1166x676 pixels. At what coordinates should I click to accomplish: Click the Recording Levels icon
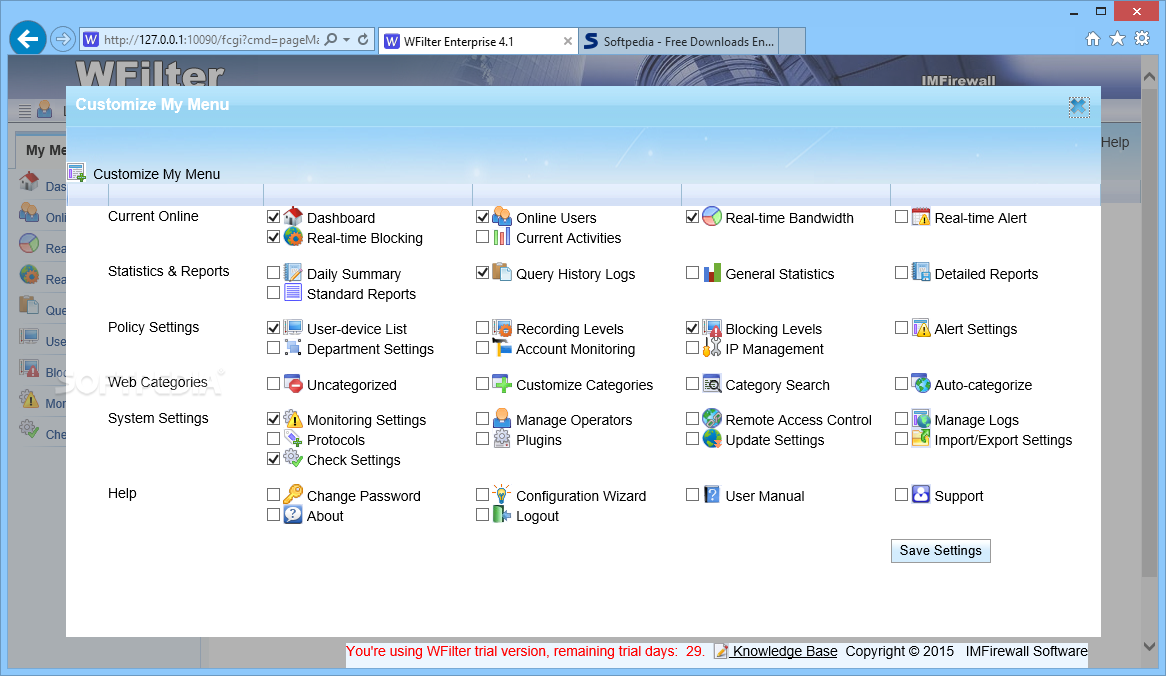tap(502, 327)
